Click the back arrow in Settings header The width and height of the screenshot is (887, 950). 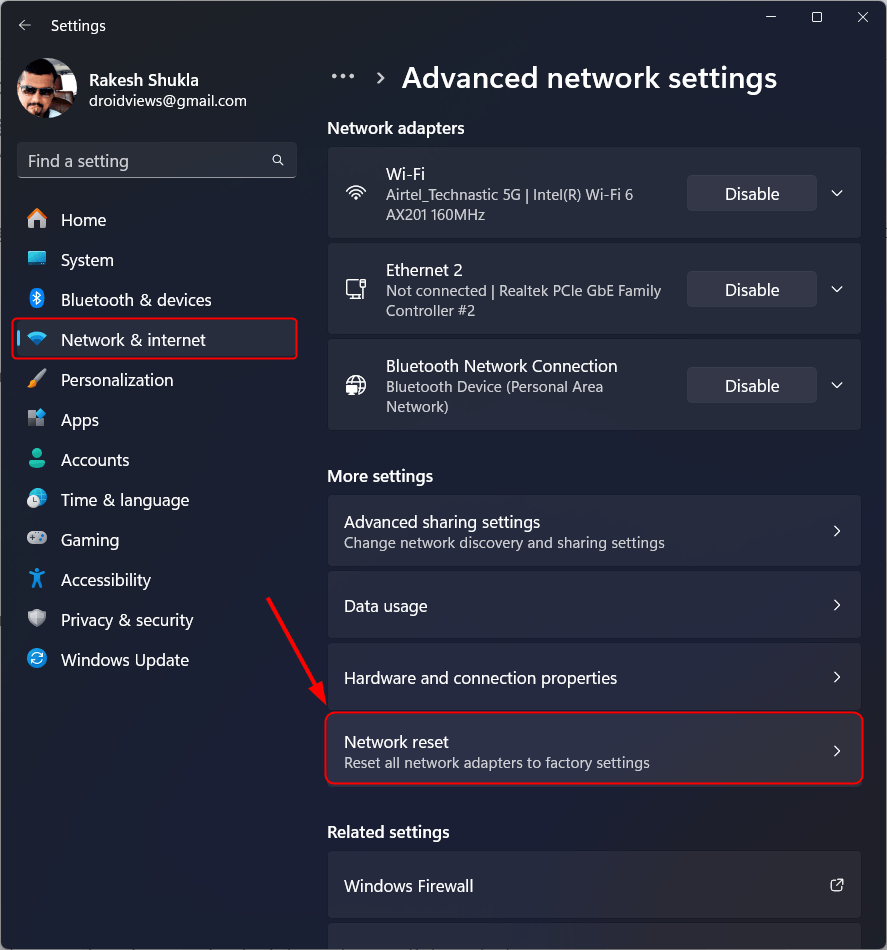(25, 25)
